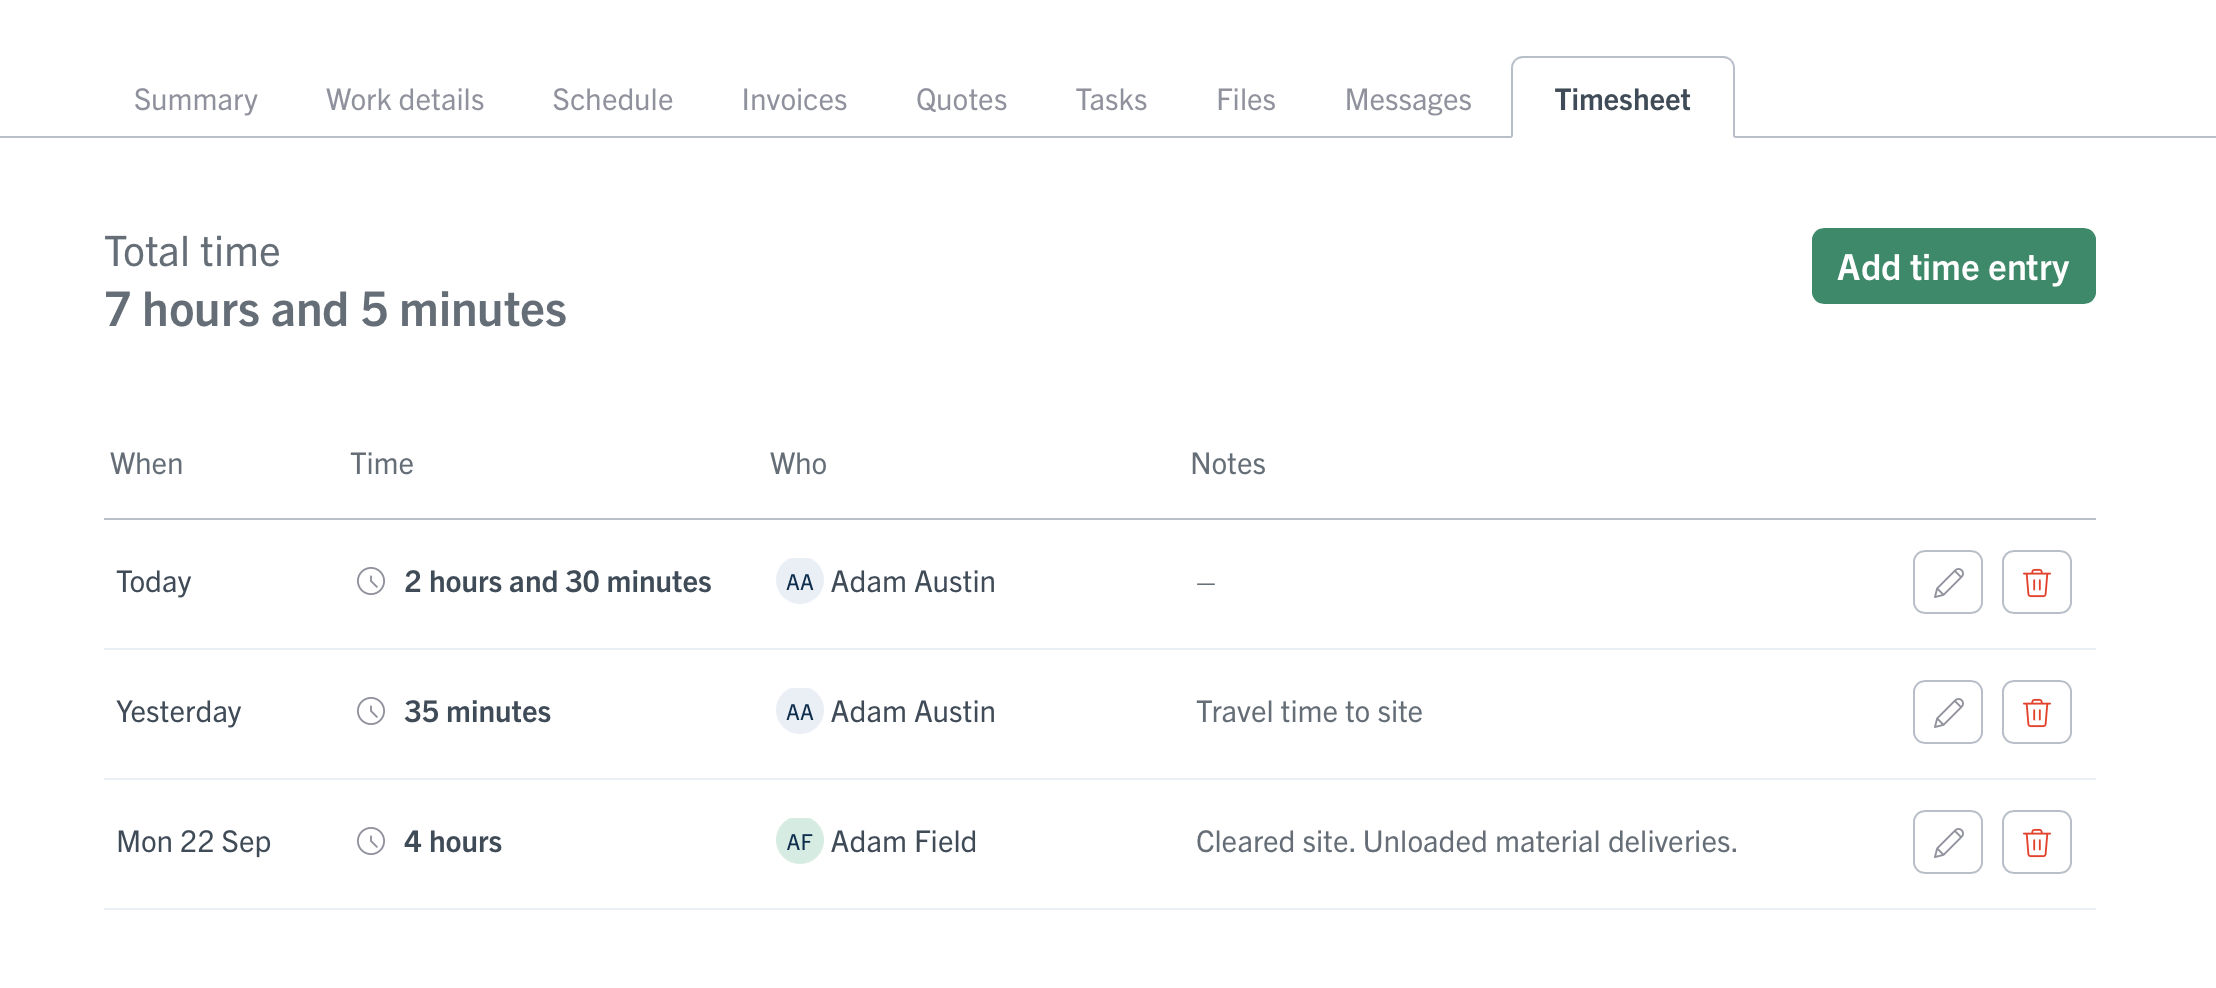
Task: Select the Timesheet tab
Action: tap(1622, 98)
